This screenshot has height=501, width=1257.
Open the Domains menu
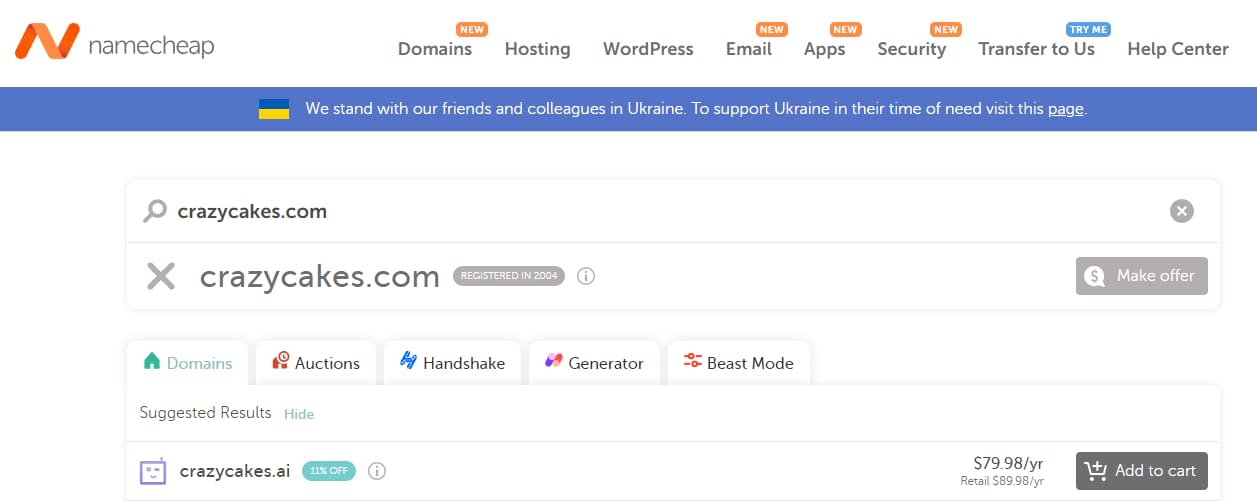[x=435, y=49]
